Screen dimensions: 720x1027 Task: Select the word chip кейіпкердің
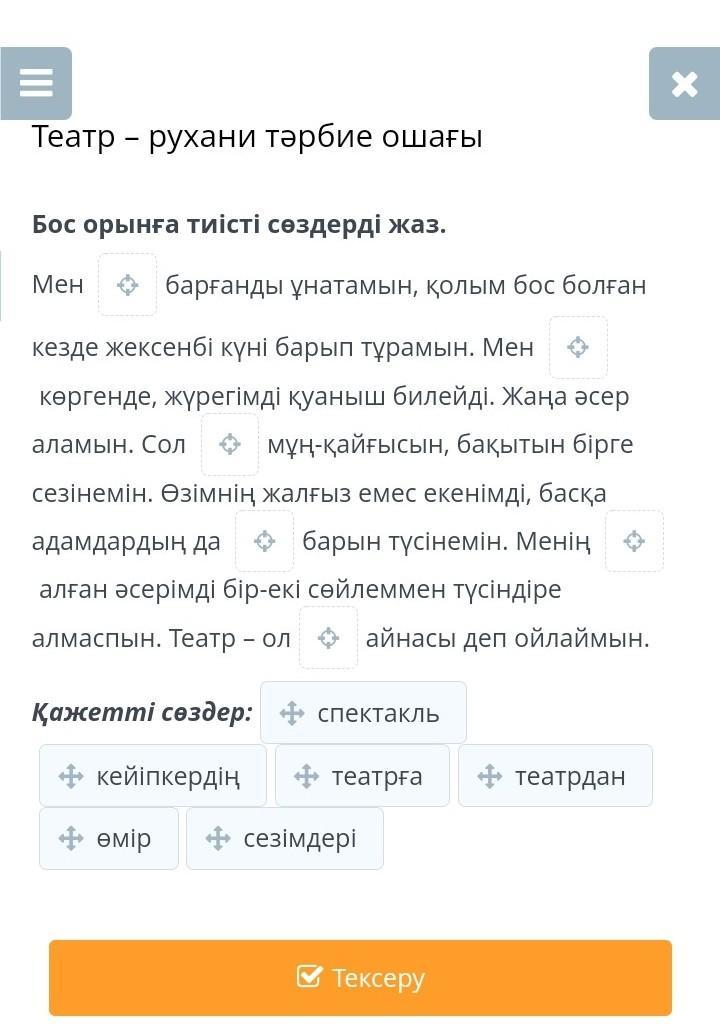(153, 776)
